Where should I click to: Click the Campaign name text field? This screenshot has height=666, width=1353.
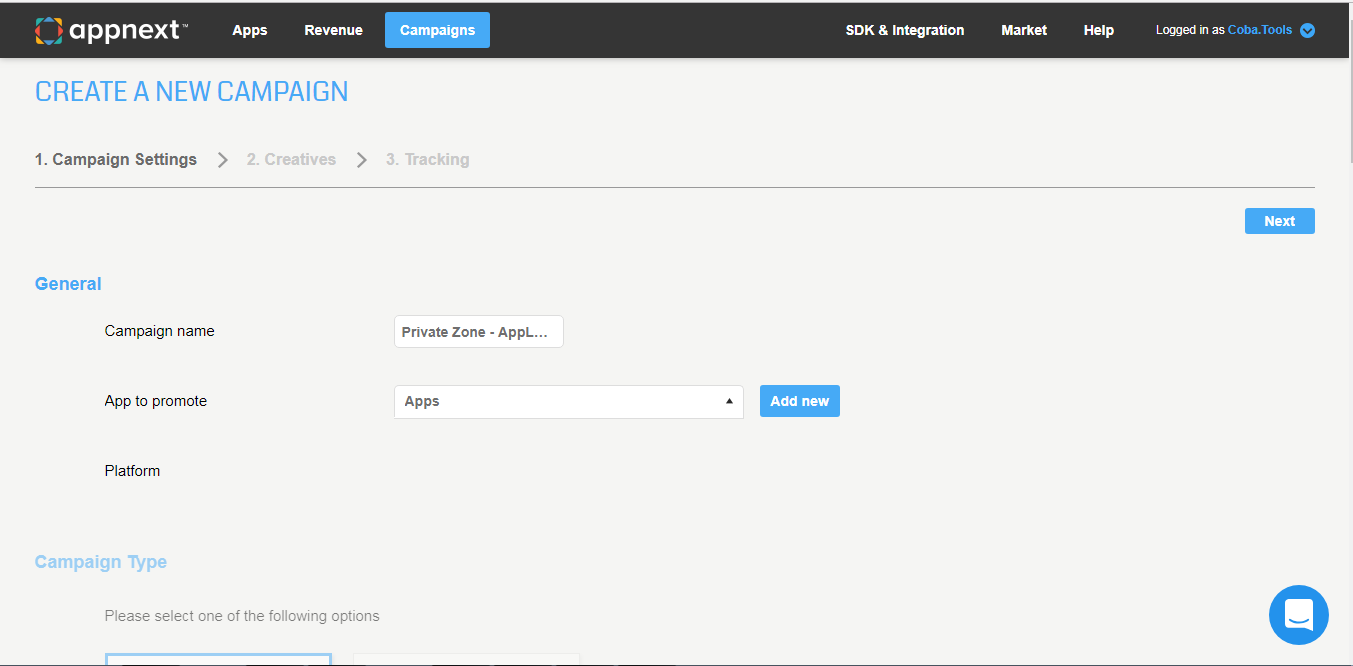478,332
